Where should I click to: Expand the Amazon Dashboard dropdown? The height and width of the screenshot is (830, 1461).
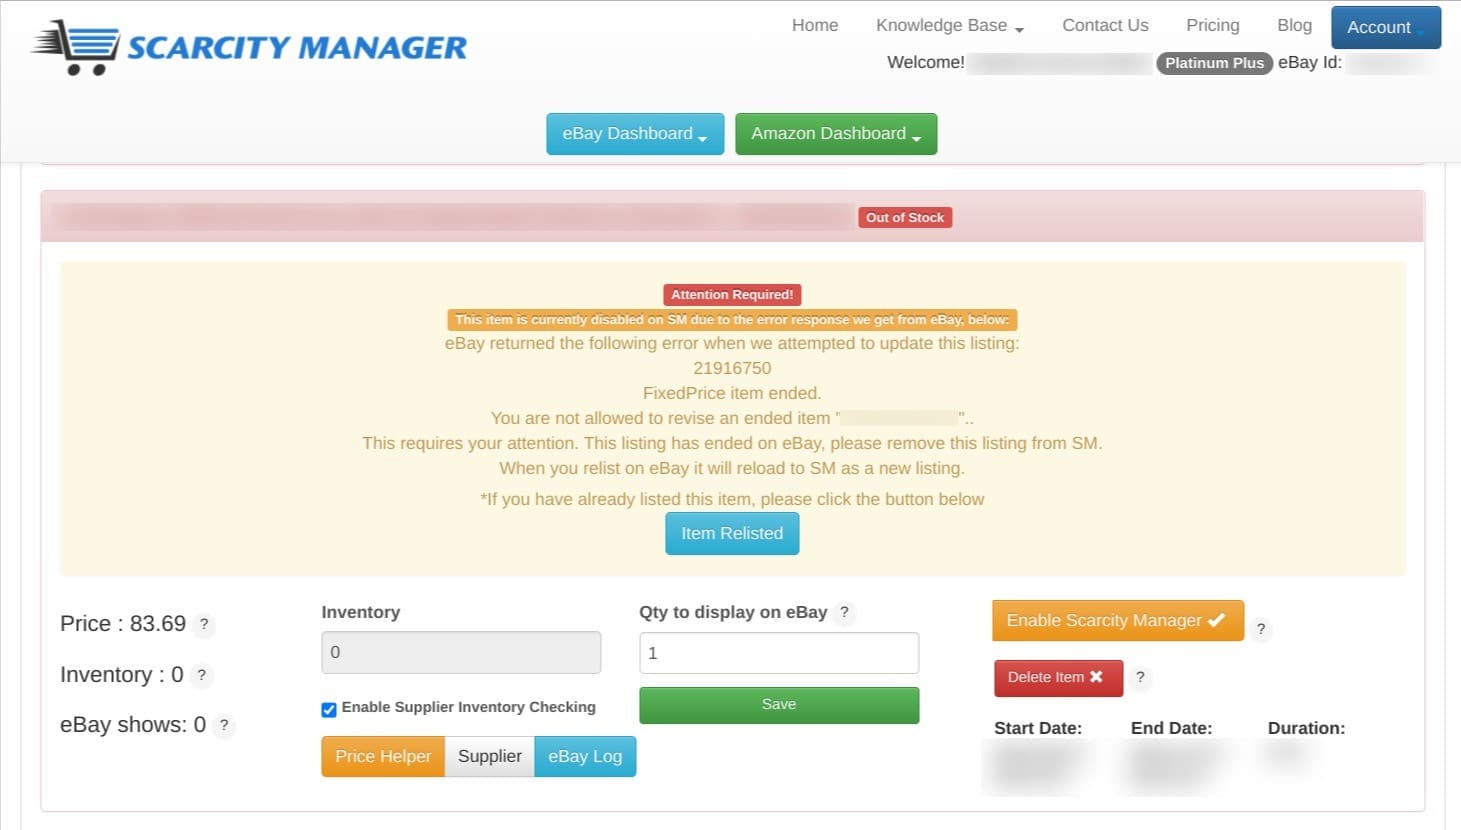pyautogui.click(x=836, y=134)
